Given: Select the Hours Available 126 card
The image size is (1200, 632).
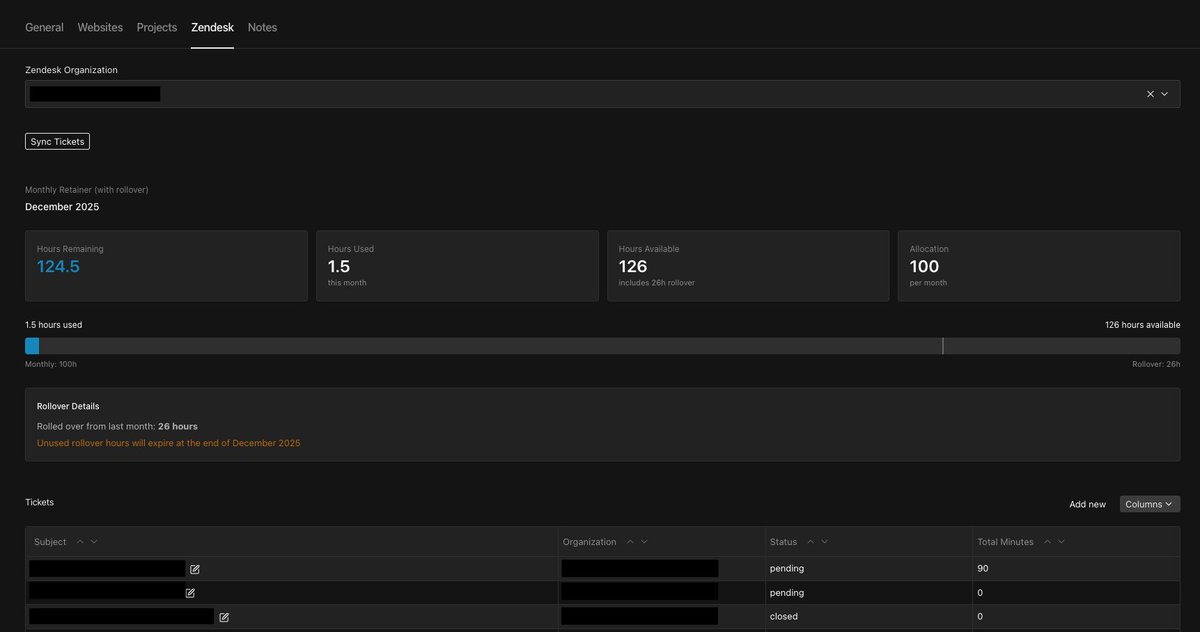Looking at the screenshot, I should click(748, 266).
